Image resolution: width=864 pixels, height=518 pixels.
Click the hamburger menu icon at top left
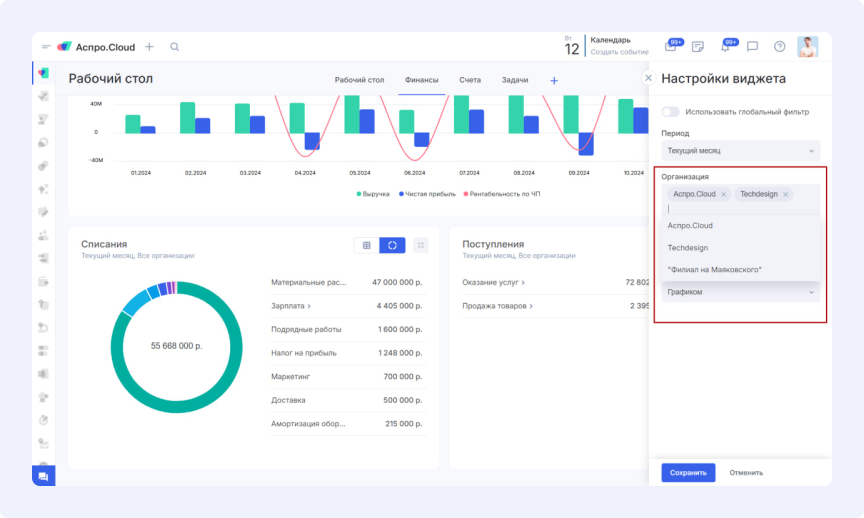[46, 47]
